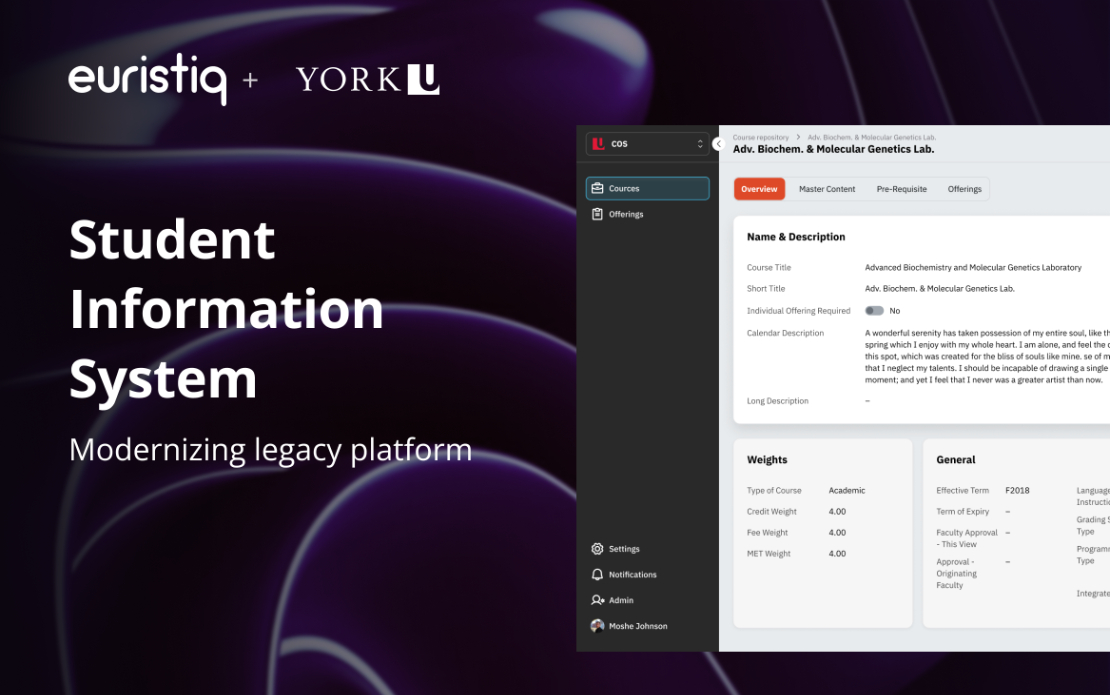Open Notifications via the bell icon

(597, 574)
